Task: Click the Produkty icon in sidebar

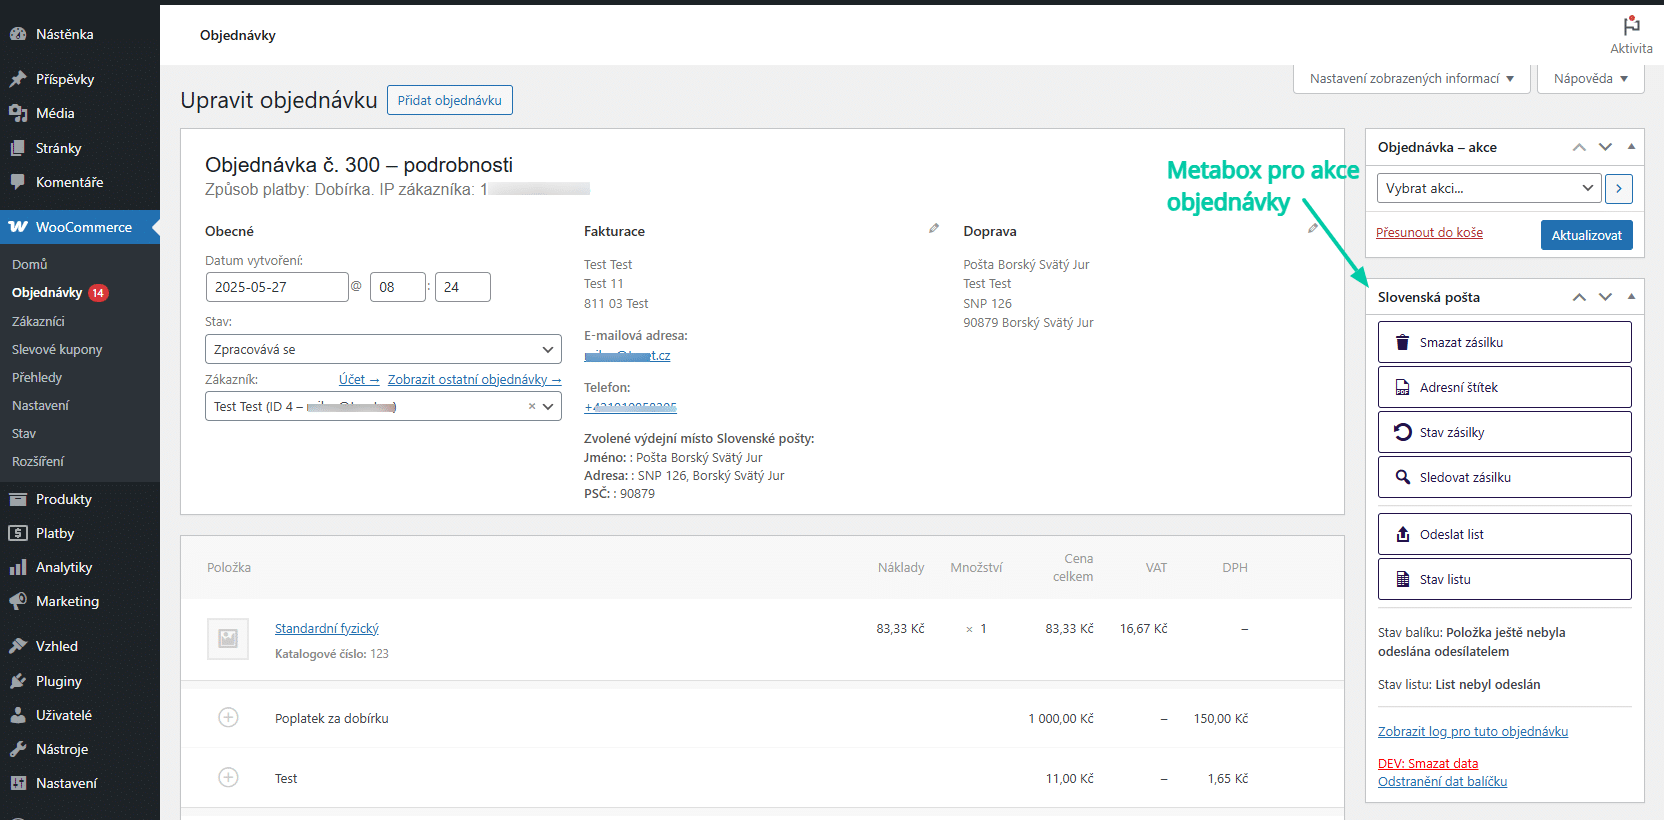Action: point(18,499)
